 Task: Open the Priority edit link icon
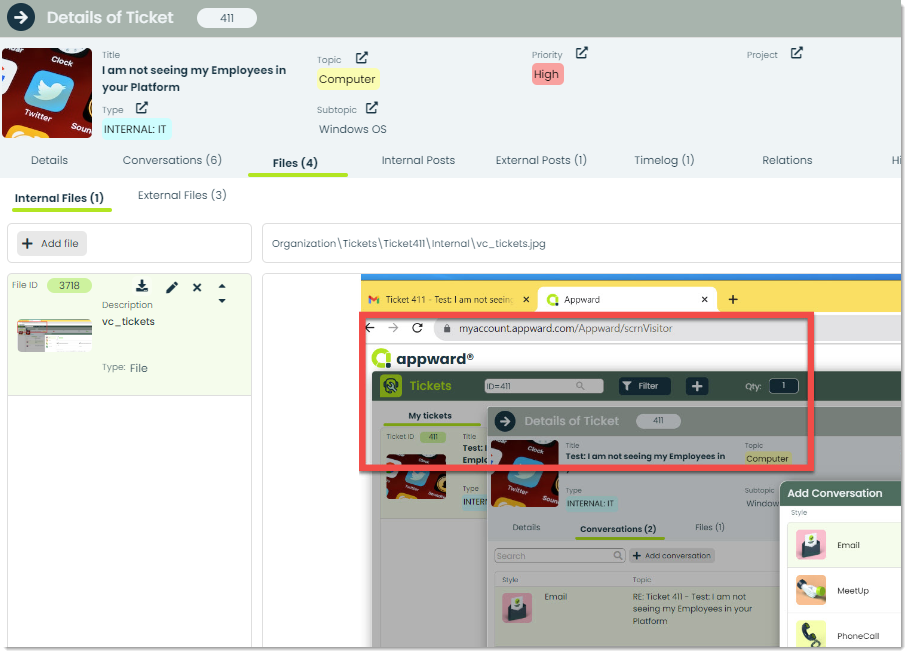point(581,53)
